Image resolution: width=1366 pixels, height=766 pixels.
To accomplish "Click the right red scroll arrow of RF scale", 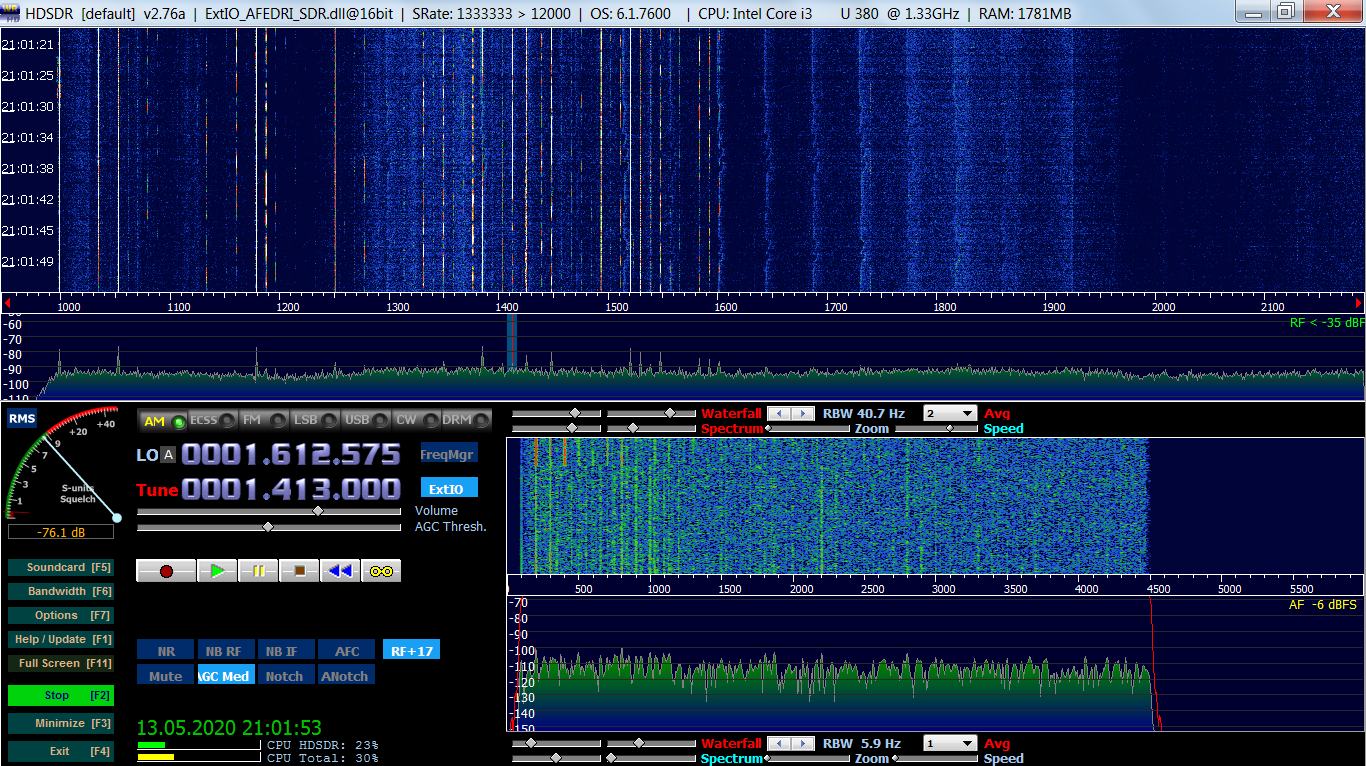I will (1359, 302).
